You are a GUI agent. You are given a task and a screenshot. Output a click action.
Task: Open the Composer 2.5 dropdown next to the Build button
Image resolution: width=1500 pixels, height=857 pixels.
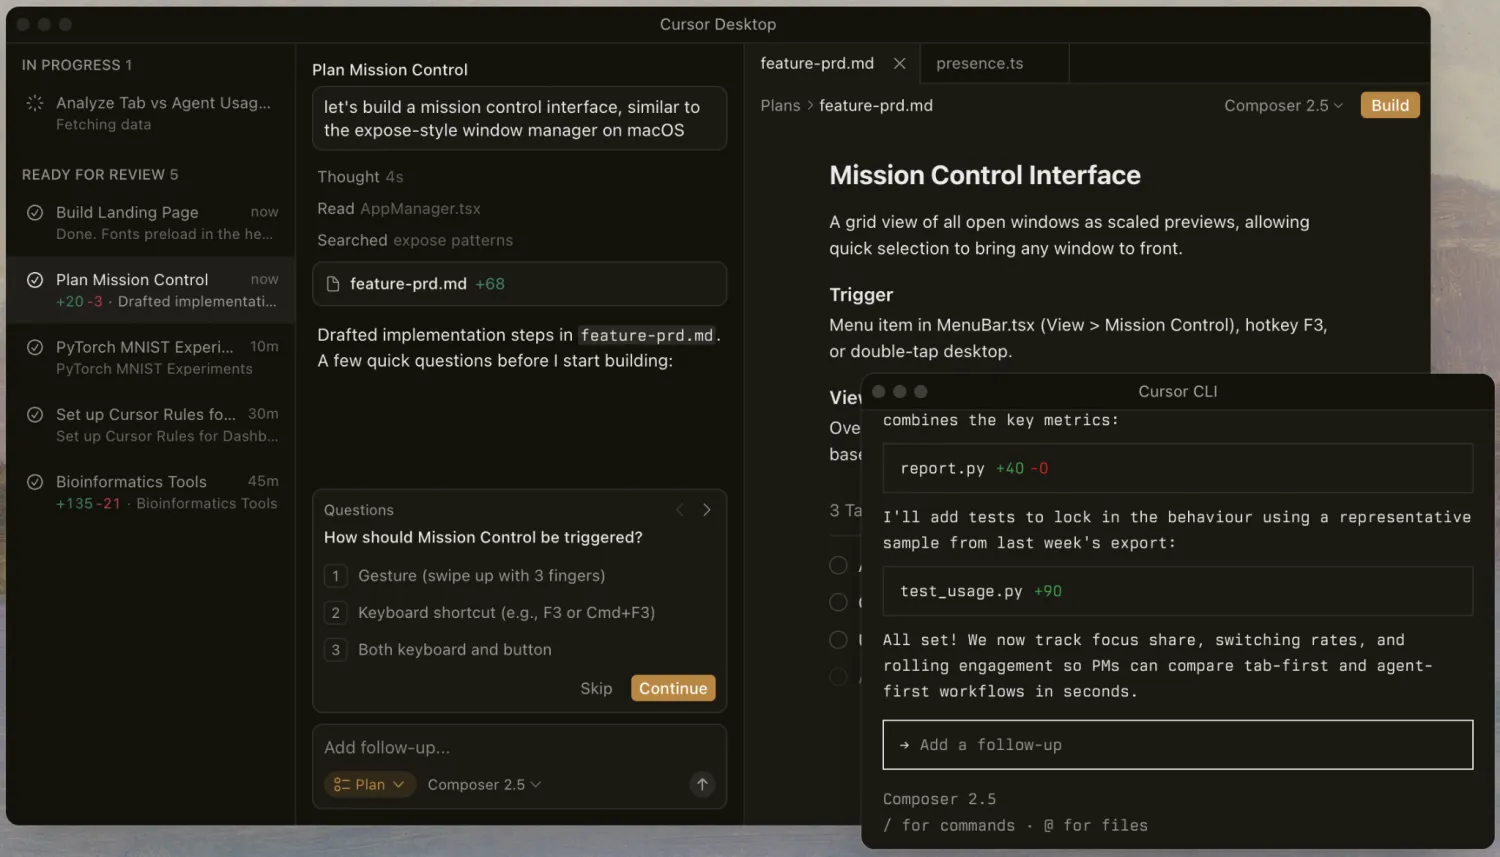point(1283,105)
